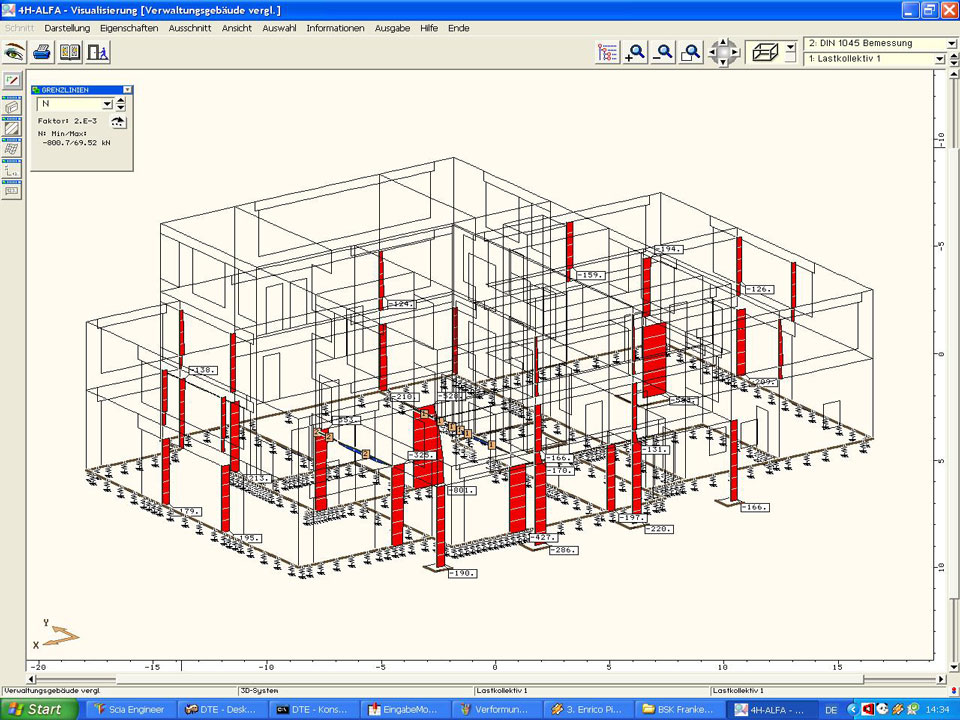The width and height of the screenshot is (960, 720).
Task: Select the zoom window magnifier tool
Action: pyautogui.click(x=690, y=53)
